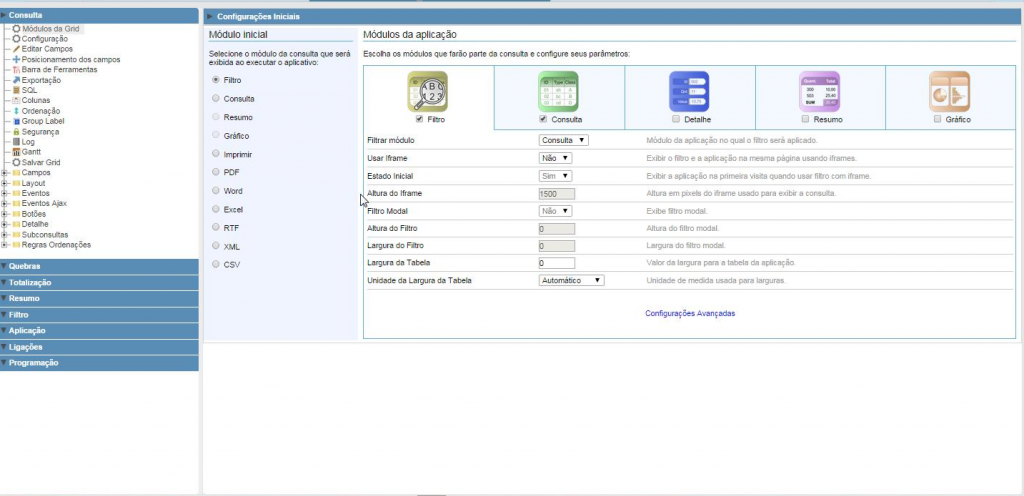Click the Gráfico module chart icon
1024x496 pixels.
950,90
